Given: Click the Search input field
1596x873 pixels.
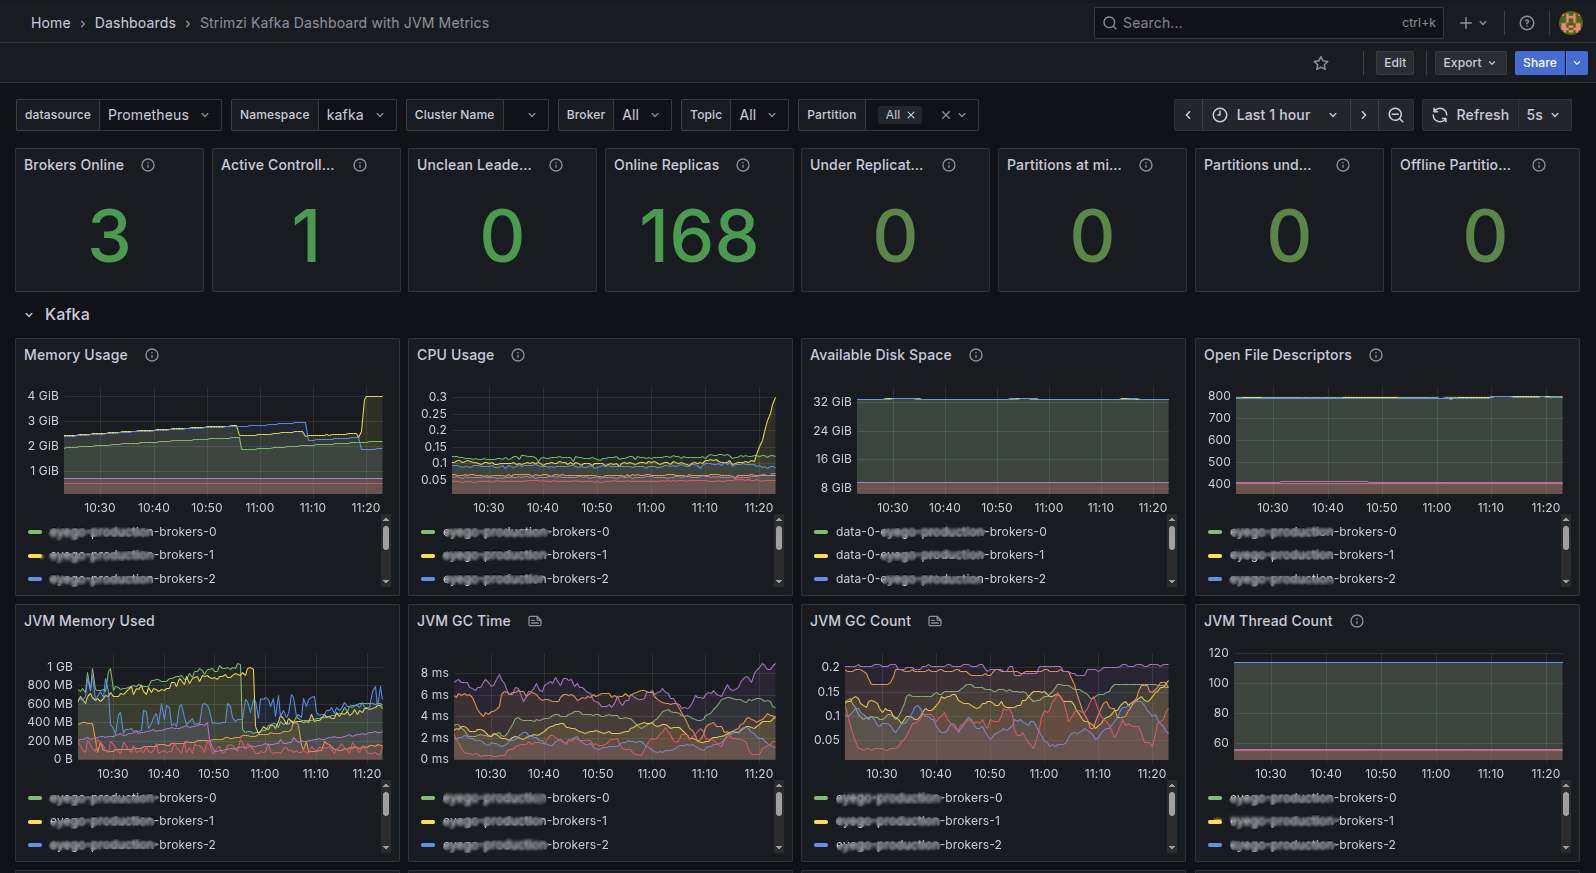Looking at the screenshot, I should (x=1269, y=23).
